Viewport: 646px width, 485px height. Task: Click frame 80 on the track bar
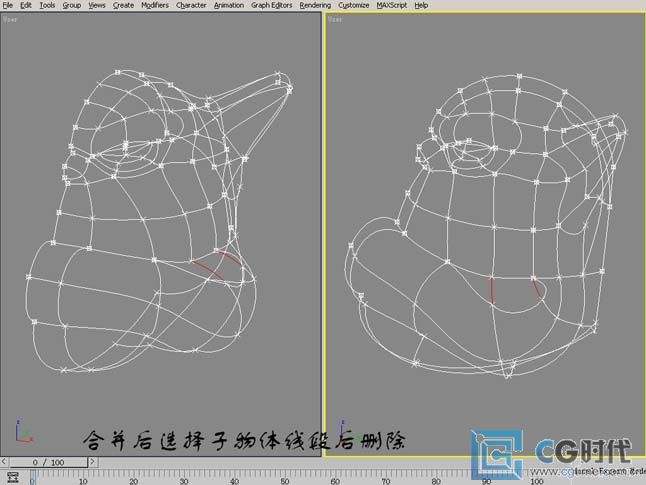pos(436,481)
